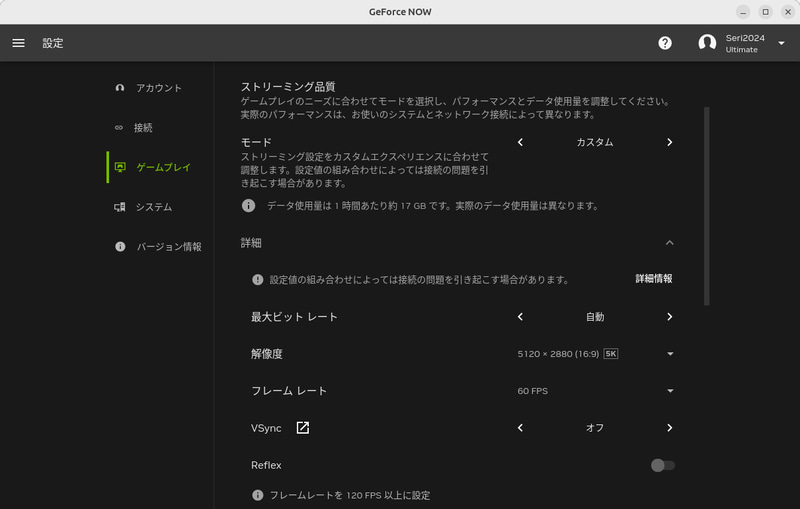Viewport: 800px width, 509px height.
Task: Click the user avatar icon
Action: tap(707, 43)
